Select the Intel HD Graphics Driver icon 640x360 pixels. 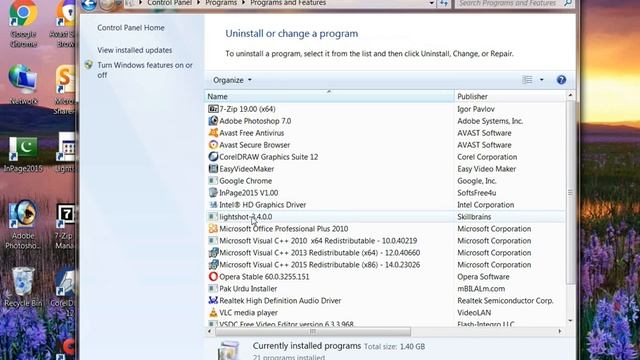click(x=213, y=204)
